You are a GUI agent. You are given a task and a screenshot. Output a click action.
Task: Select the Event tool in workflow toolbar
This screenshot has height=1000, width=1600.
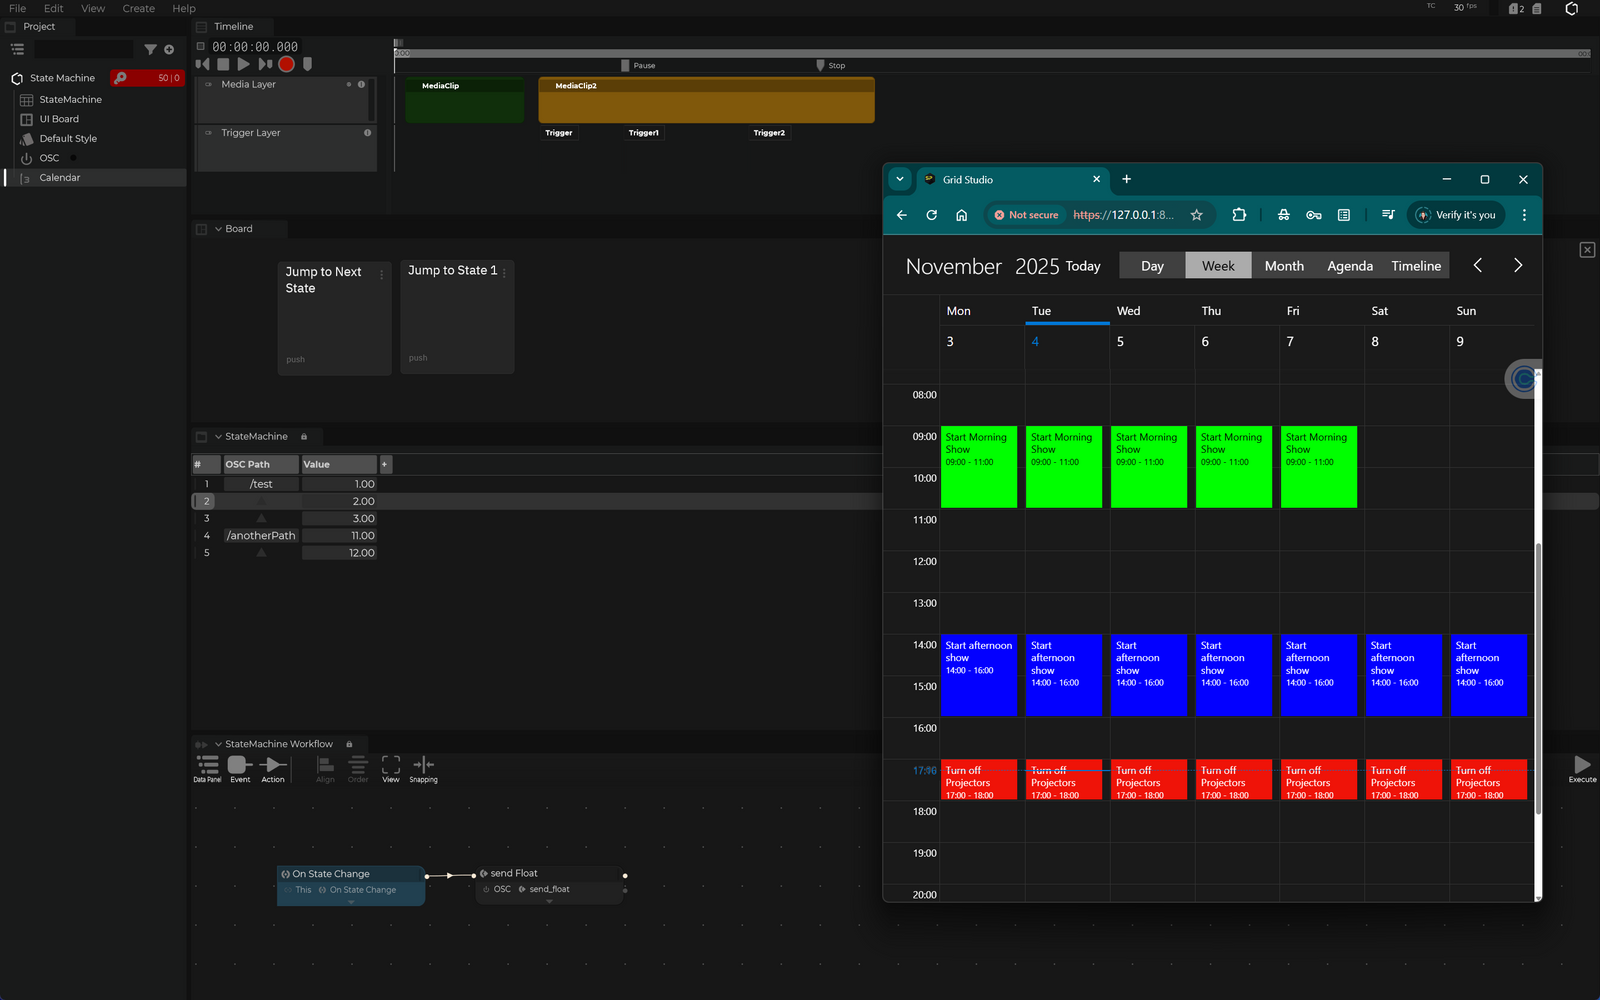240,766
